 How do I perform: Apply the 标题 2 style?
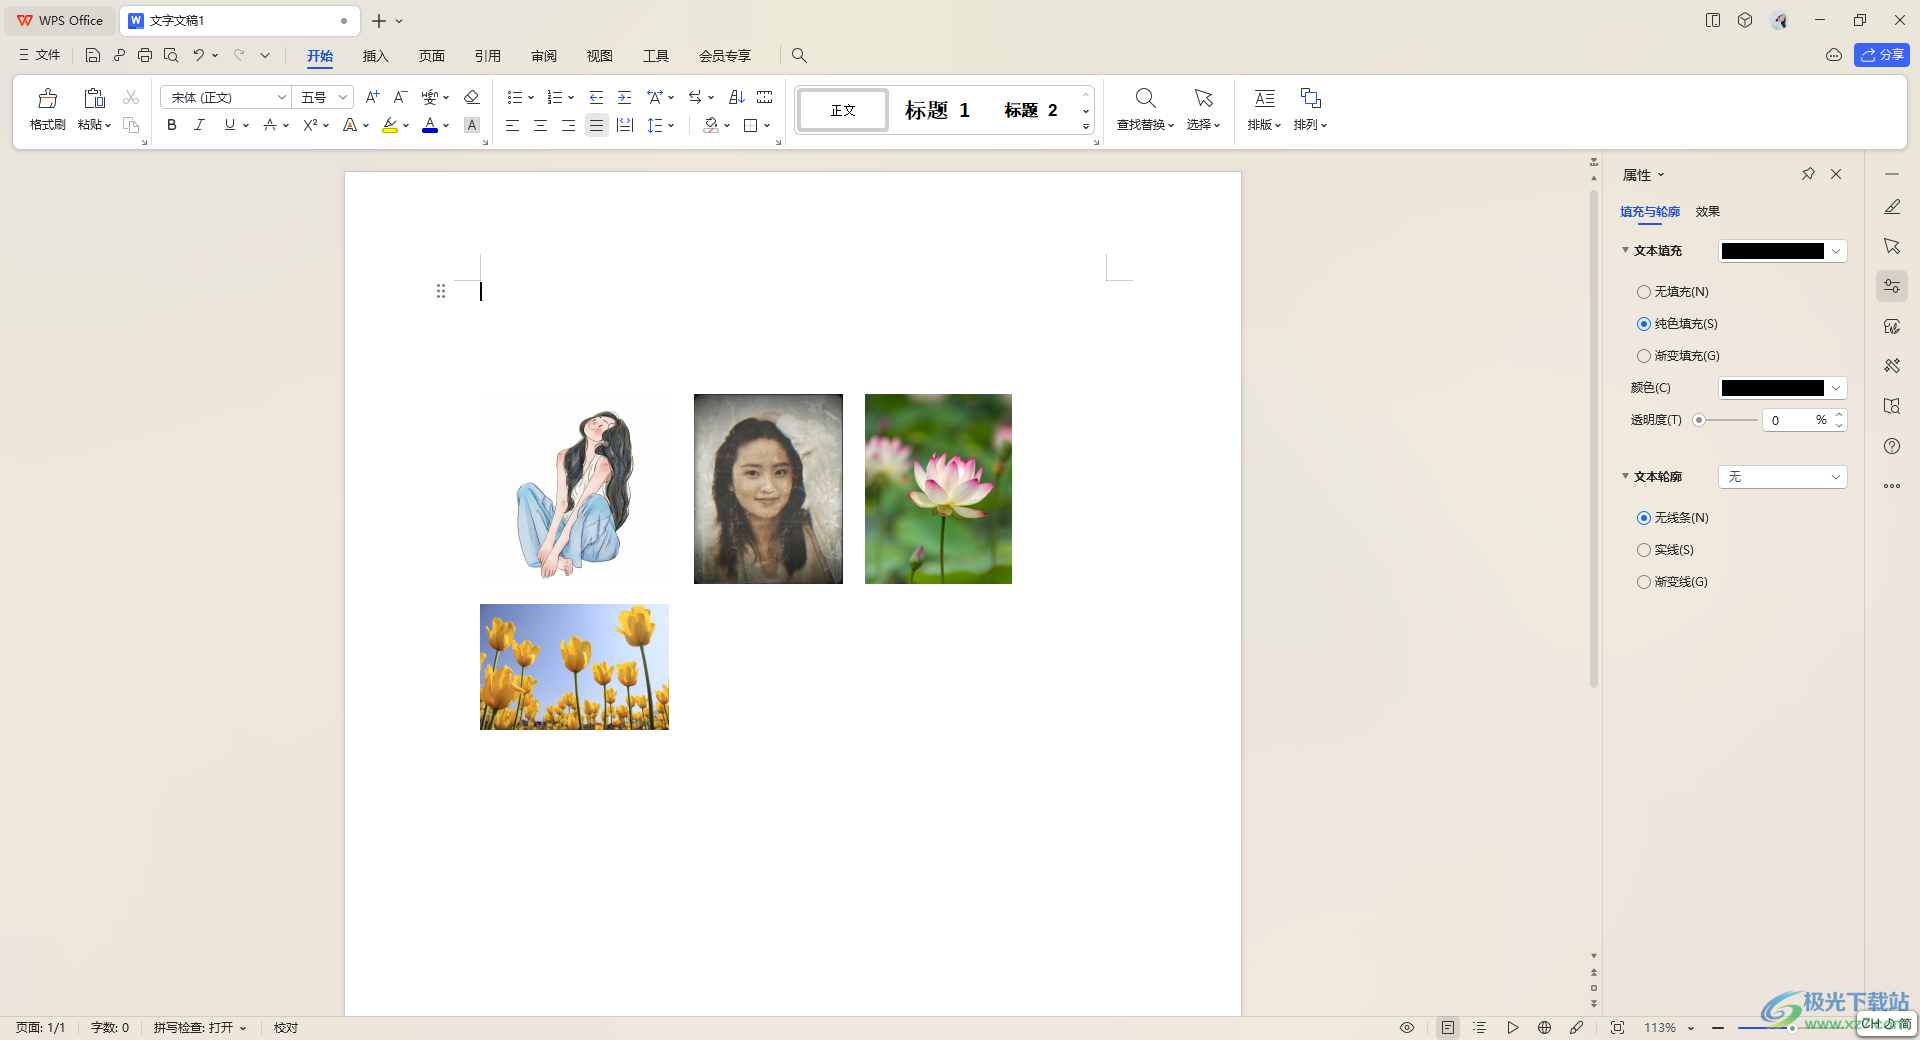point(1030,110)
